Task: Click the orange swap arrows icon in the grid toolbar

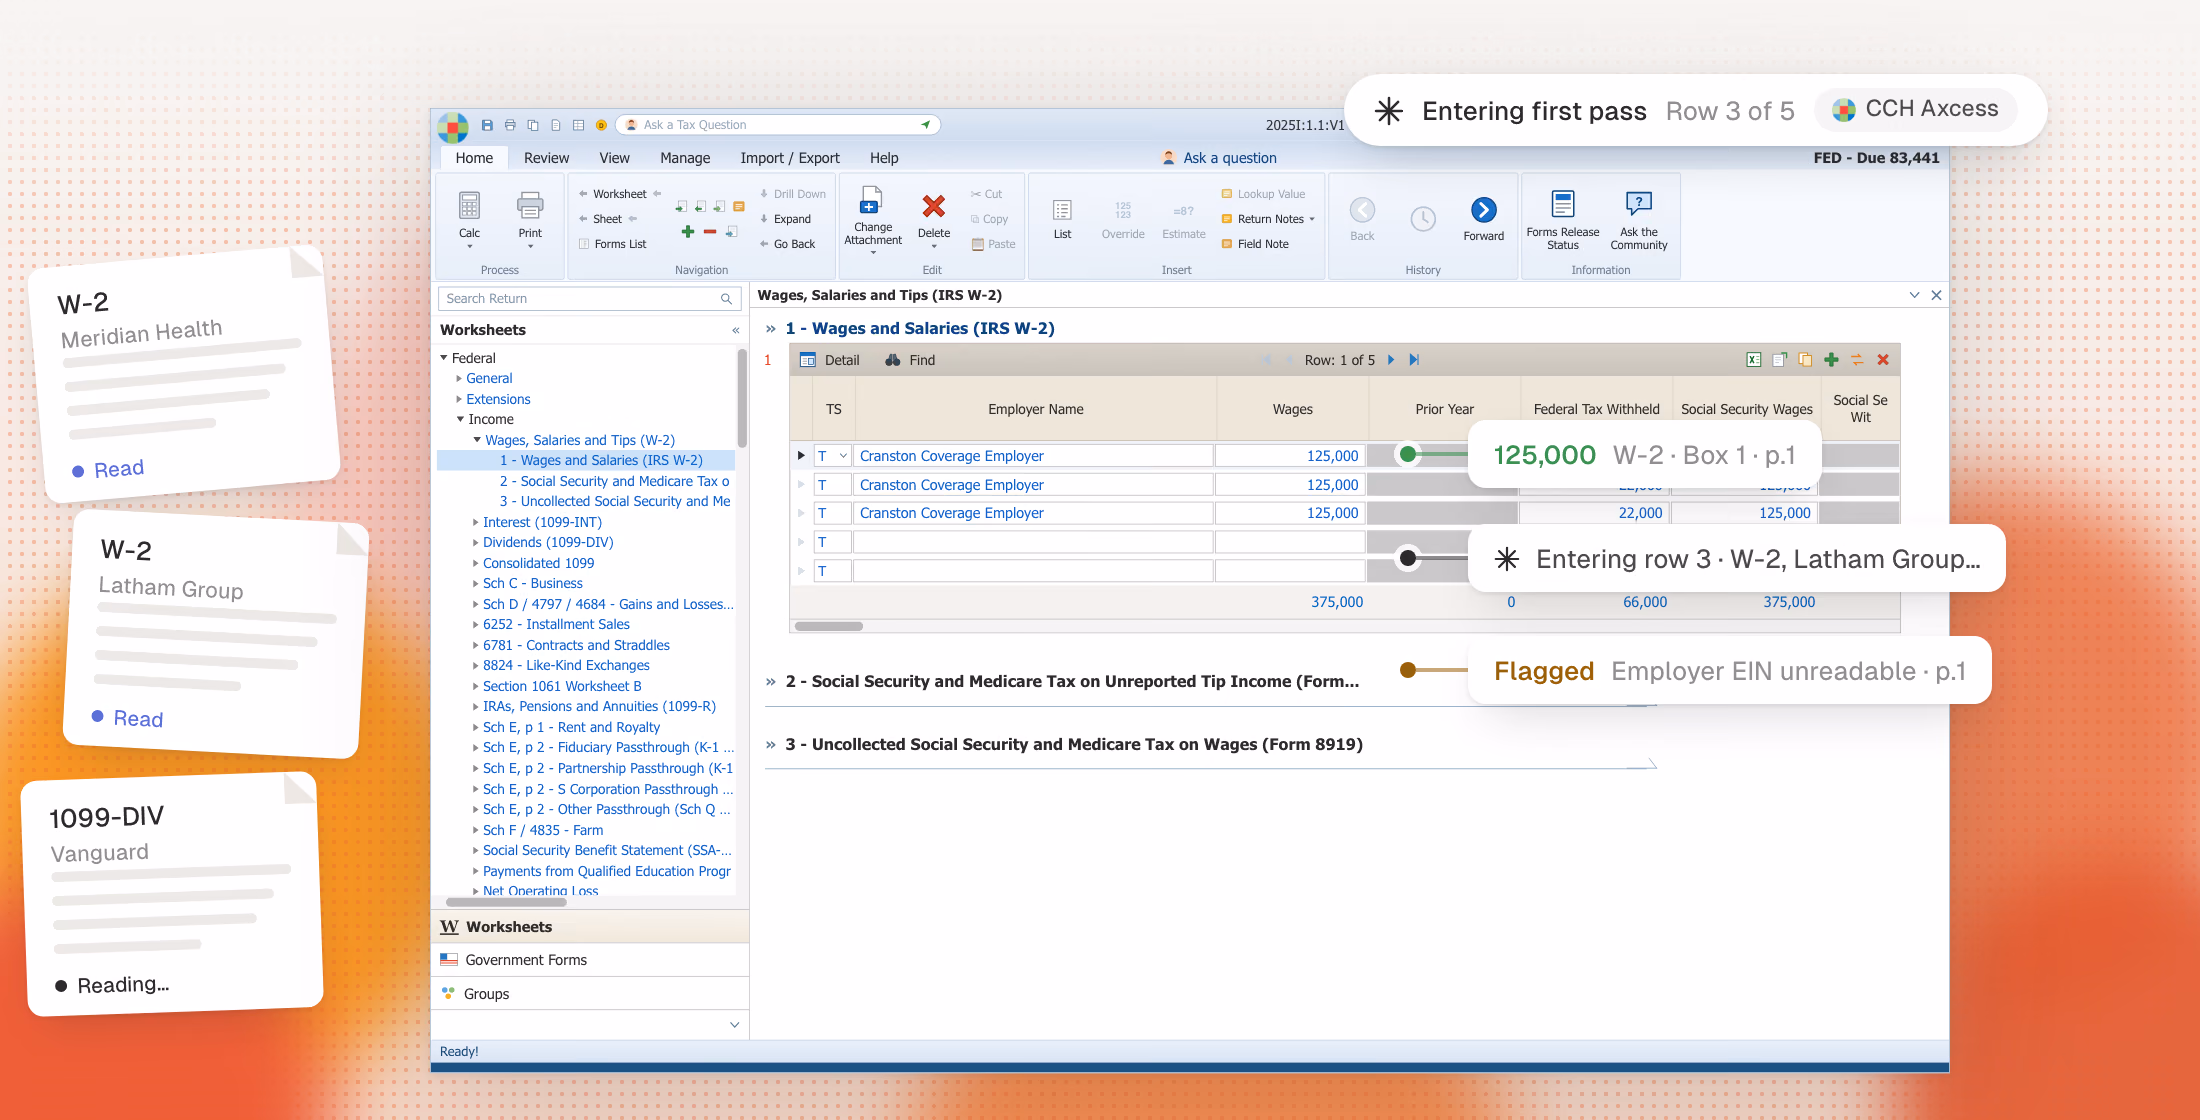Action: coord(1857,360)
